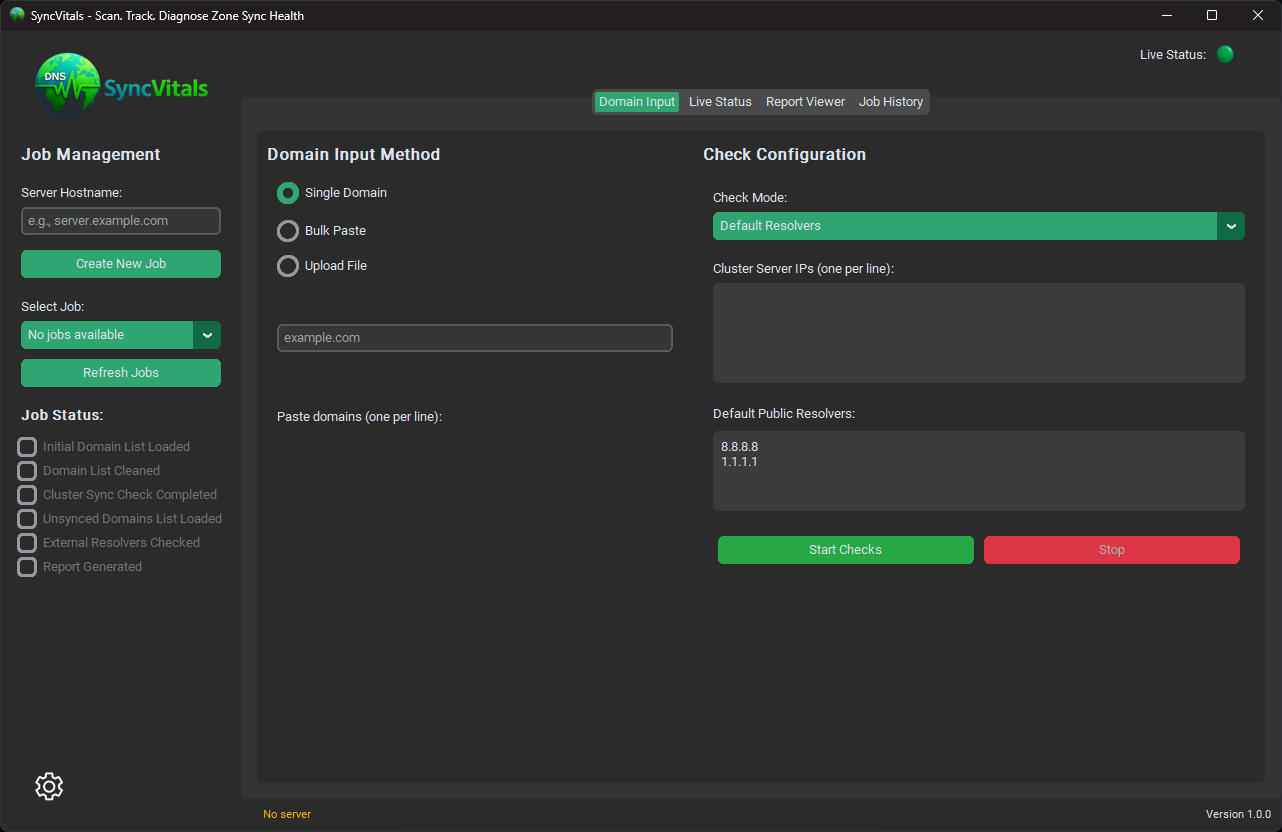This screenshot has width=1282, height=832.
Task: Open the Select Job dropdown
Action: click(x=121, y=335)
